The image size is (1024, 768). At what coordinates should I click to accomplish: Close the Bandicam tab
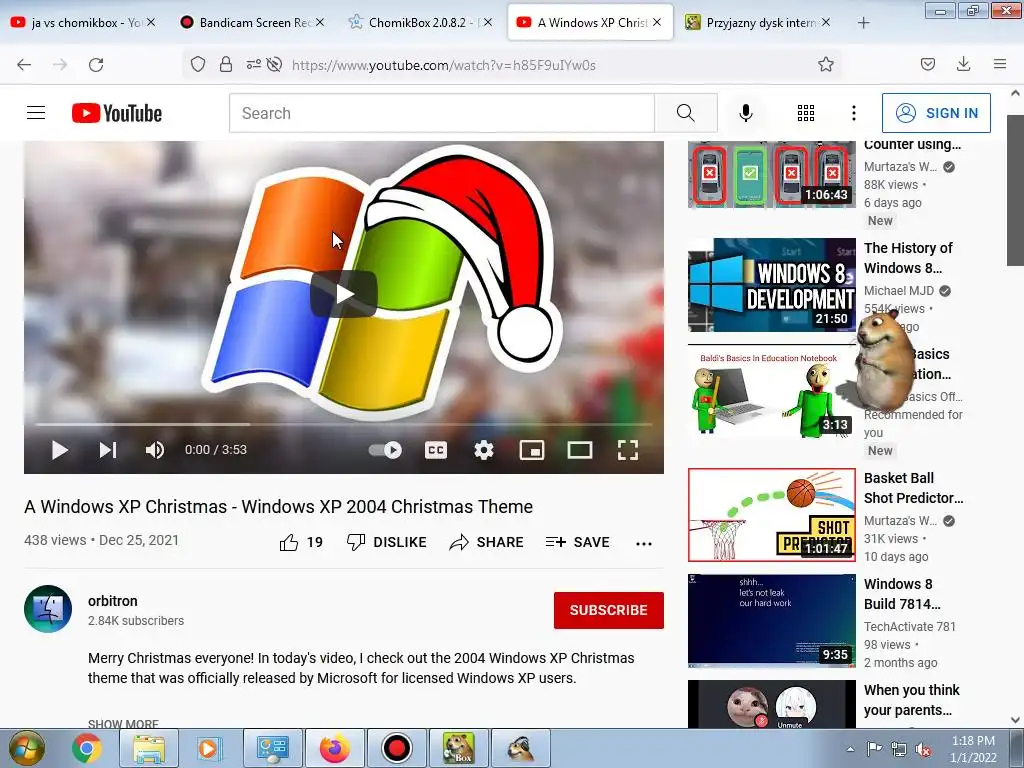pyautogui.click(x=320, y=22)
